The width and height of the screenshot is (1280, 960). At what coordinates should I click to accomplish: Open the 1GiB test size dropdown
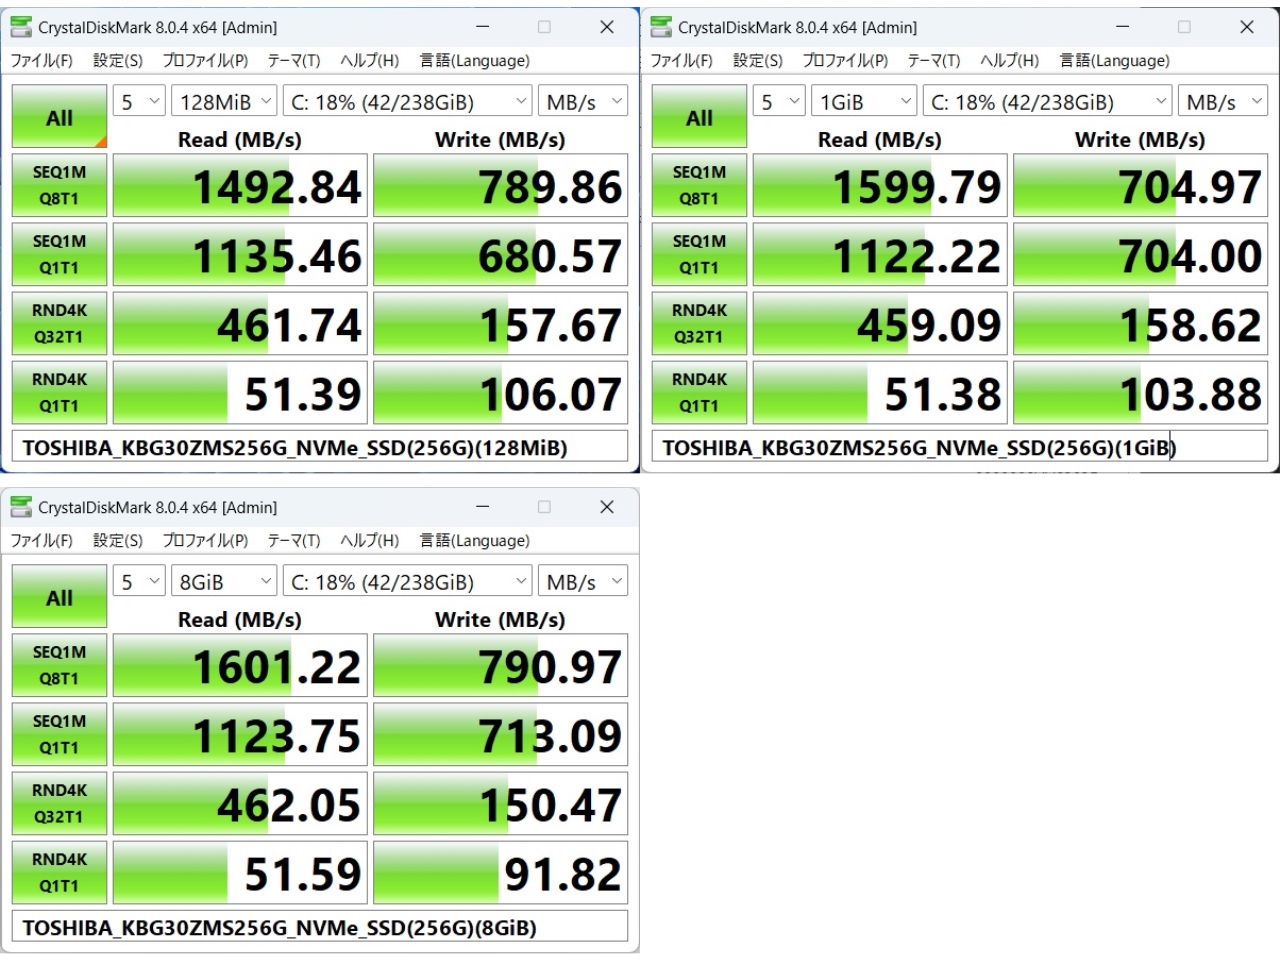pyautogui.click(x=864, y=102)
